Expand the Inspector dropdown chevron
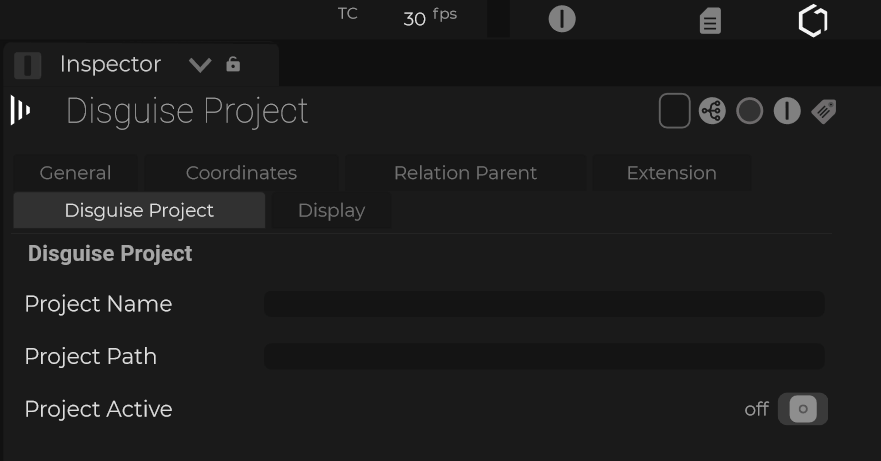This screenshot has width=881, height=461. (x=200, y=66)
